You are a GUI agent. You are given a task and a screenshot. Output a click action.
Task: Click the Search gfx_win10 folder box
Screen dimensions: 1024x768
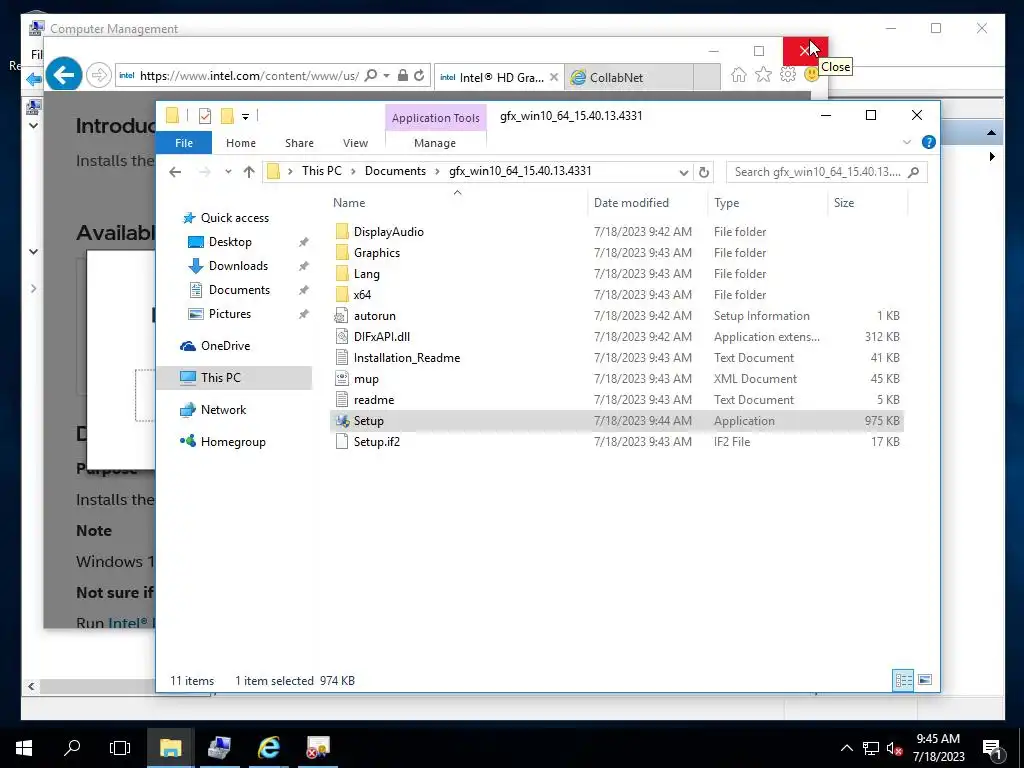point(826,172)
